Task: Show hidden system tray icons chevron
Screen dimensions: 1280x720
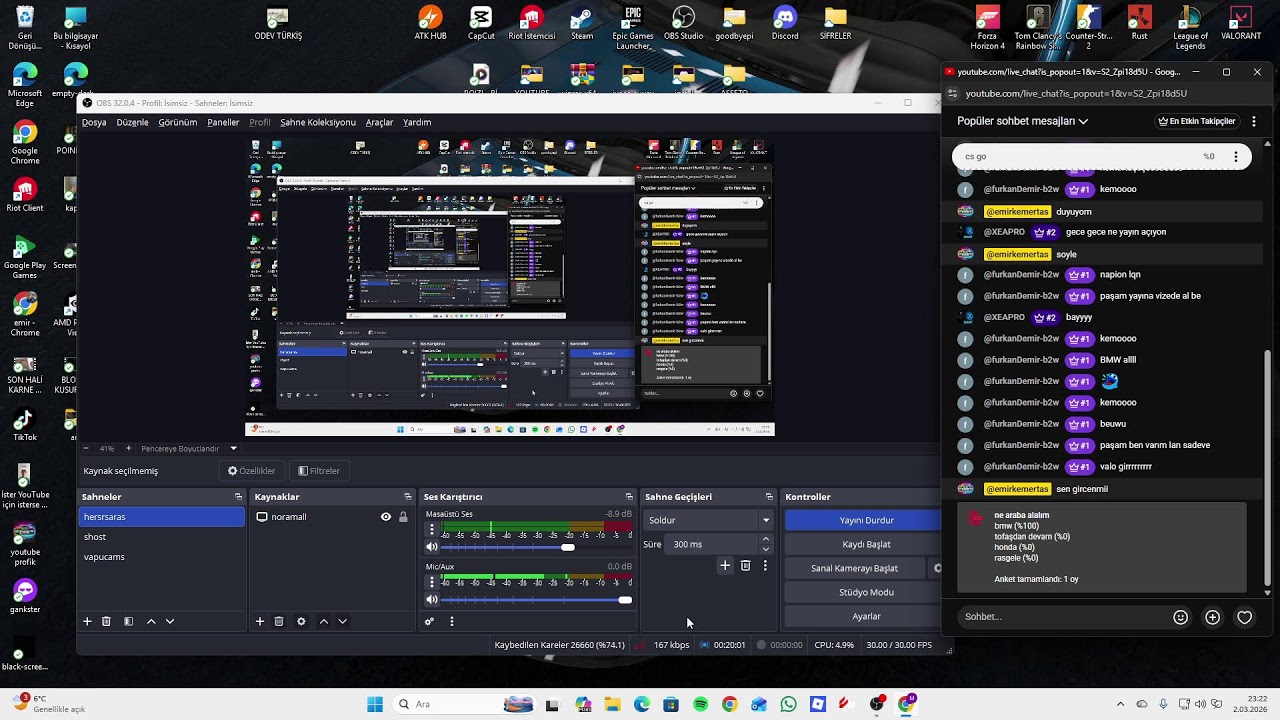Action: point(1120,704)
